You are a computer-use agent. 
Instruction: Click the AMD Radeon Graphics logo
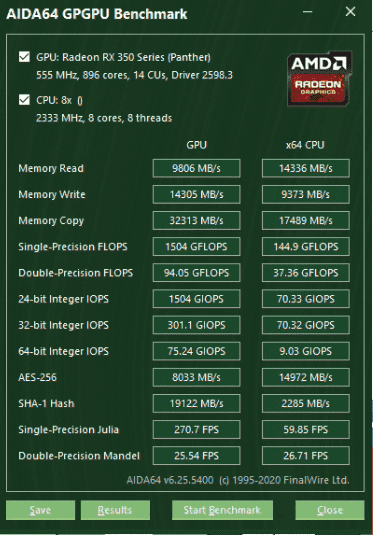click(x=320, y=79)
